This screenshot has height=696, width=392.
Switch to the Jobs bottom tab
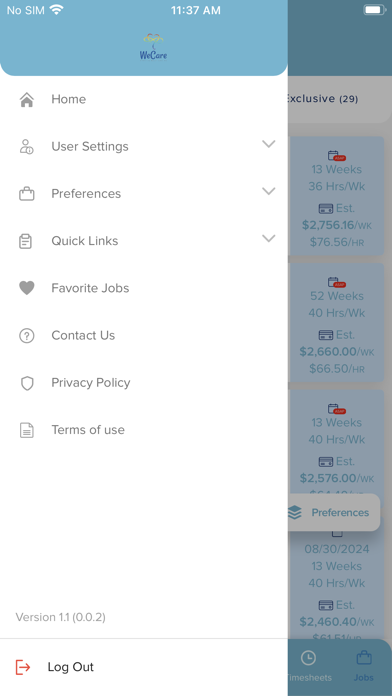point(364,667)
